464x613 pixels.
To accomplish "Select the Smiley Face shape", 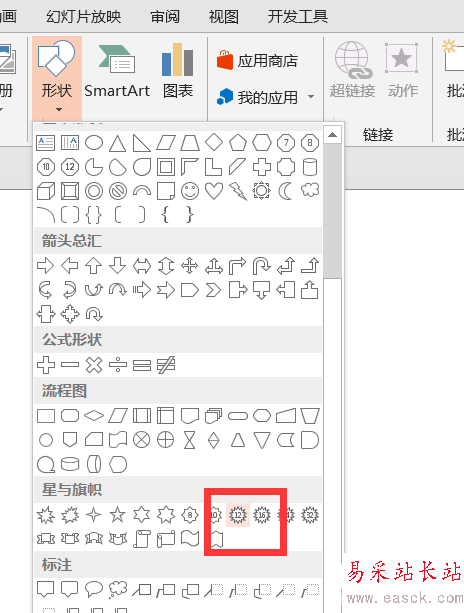I will coord(190,191).
